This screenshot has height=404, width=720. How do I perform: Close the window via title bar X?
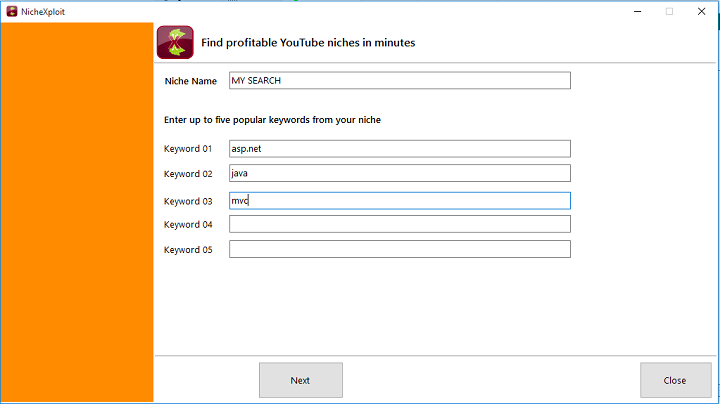(x=701, y=11)
